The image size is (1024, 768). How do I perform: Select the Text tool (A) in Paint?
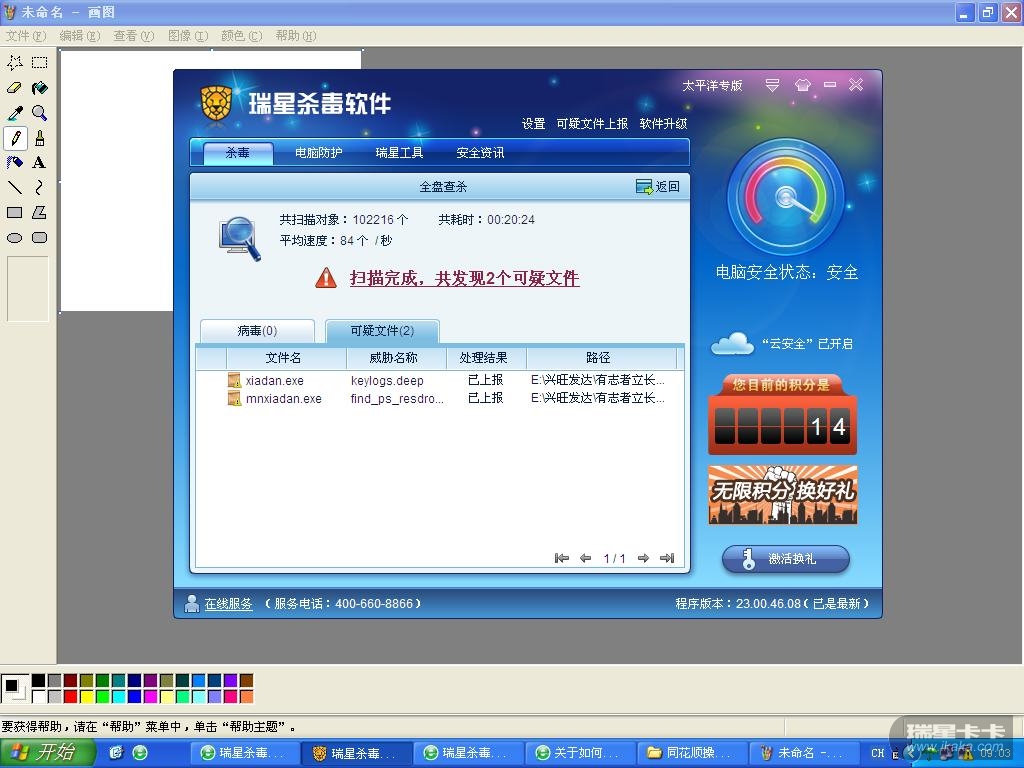pos(39,163)
